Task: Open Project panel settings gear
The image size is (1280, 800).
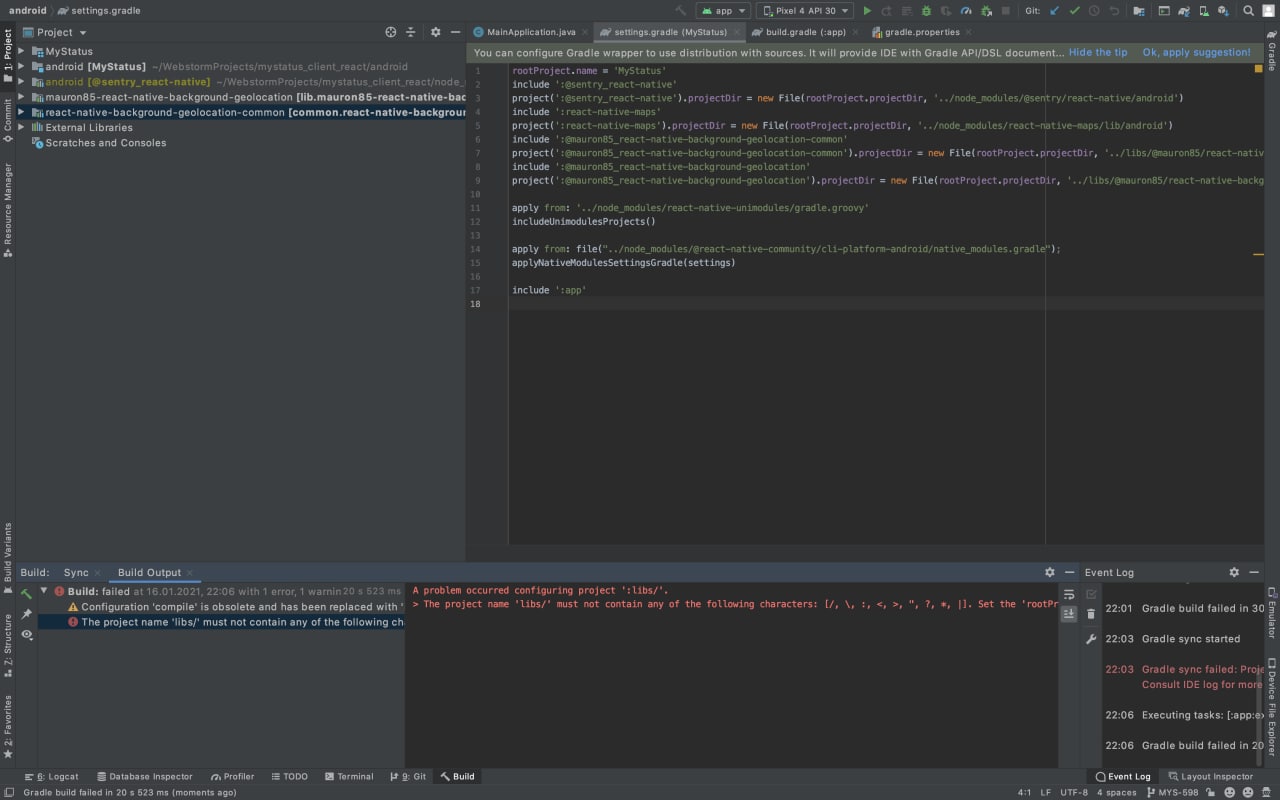Action: pyautogui.click(x=436, y=32)
